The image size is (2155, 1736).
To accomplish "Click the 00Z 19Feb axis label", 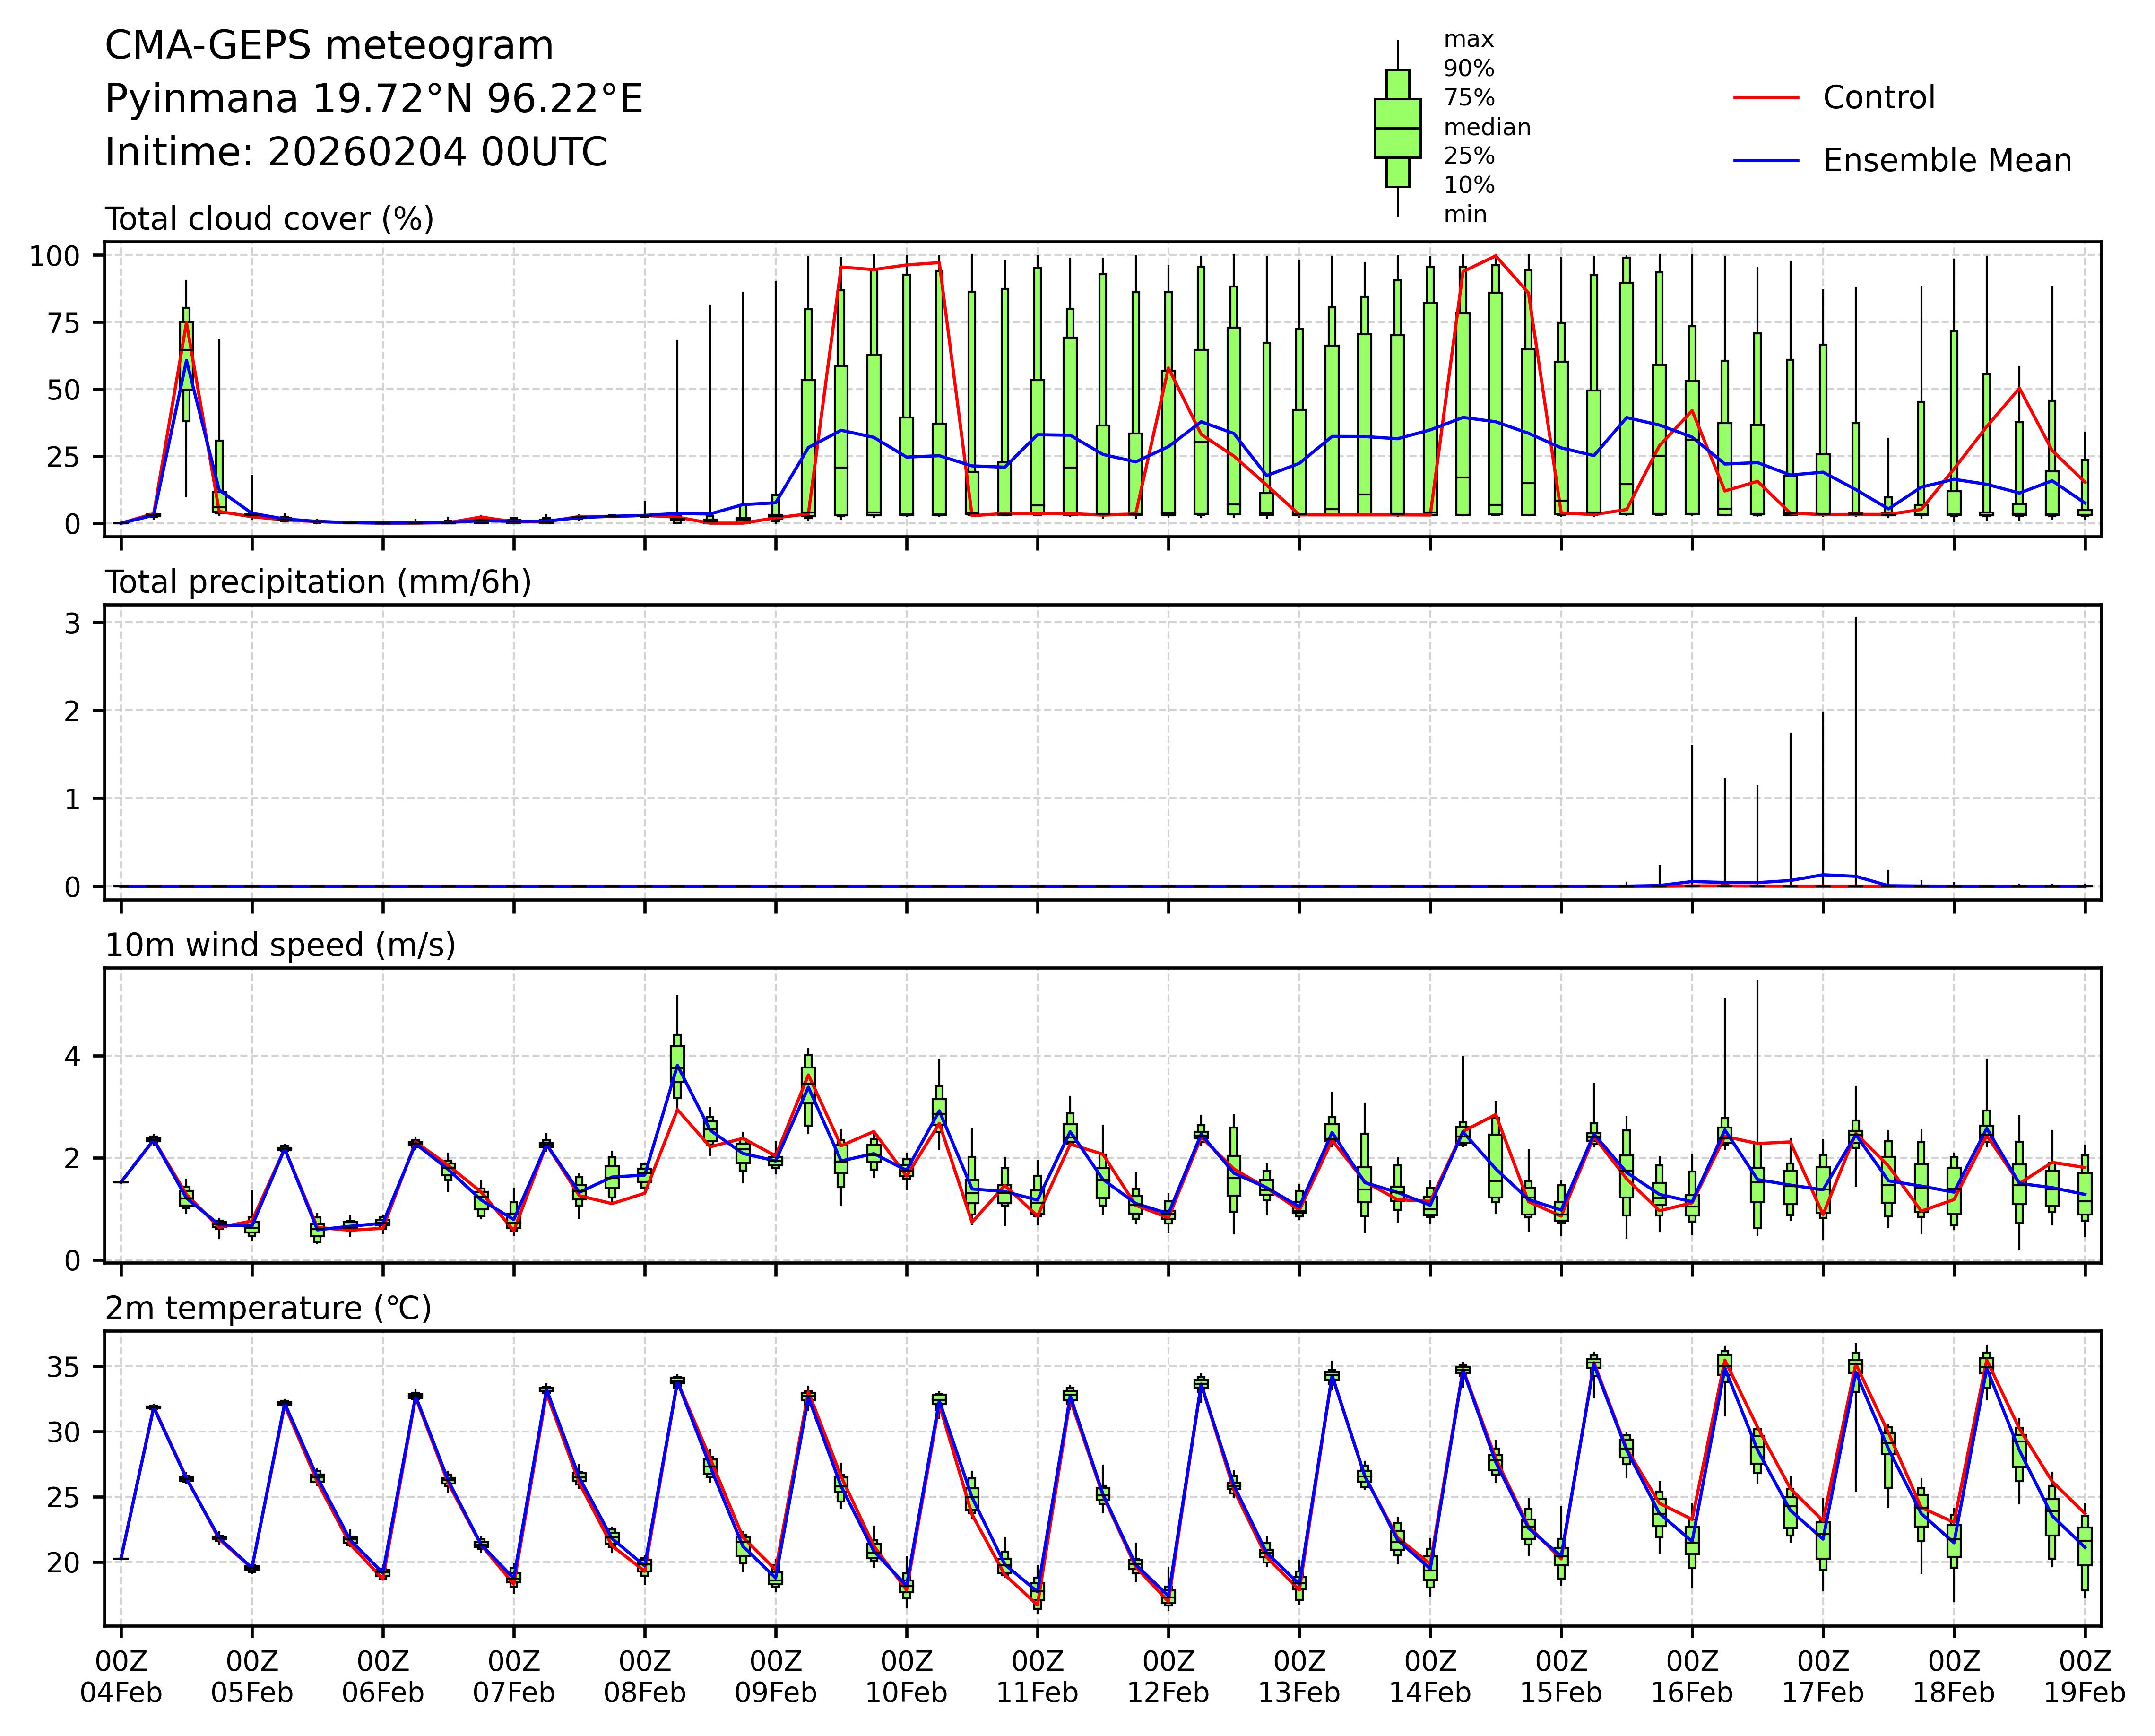I will tap(2084, 1677).
